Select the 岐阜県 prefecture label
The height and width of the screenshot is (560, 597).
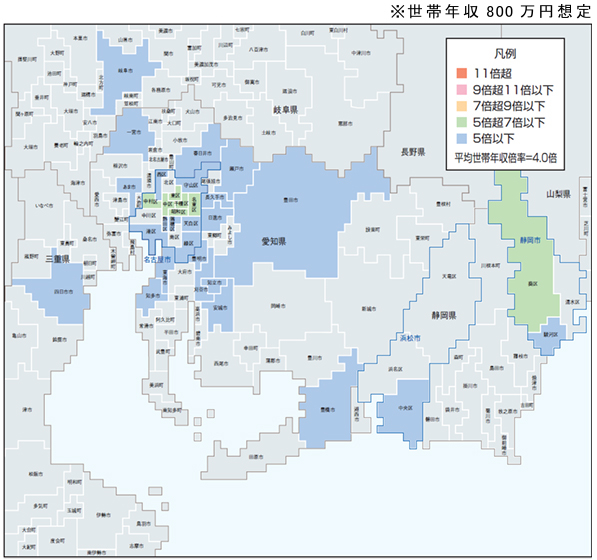click(286, 110)
